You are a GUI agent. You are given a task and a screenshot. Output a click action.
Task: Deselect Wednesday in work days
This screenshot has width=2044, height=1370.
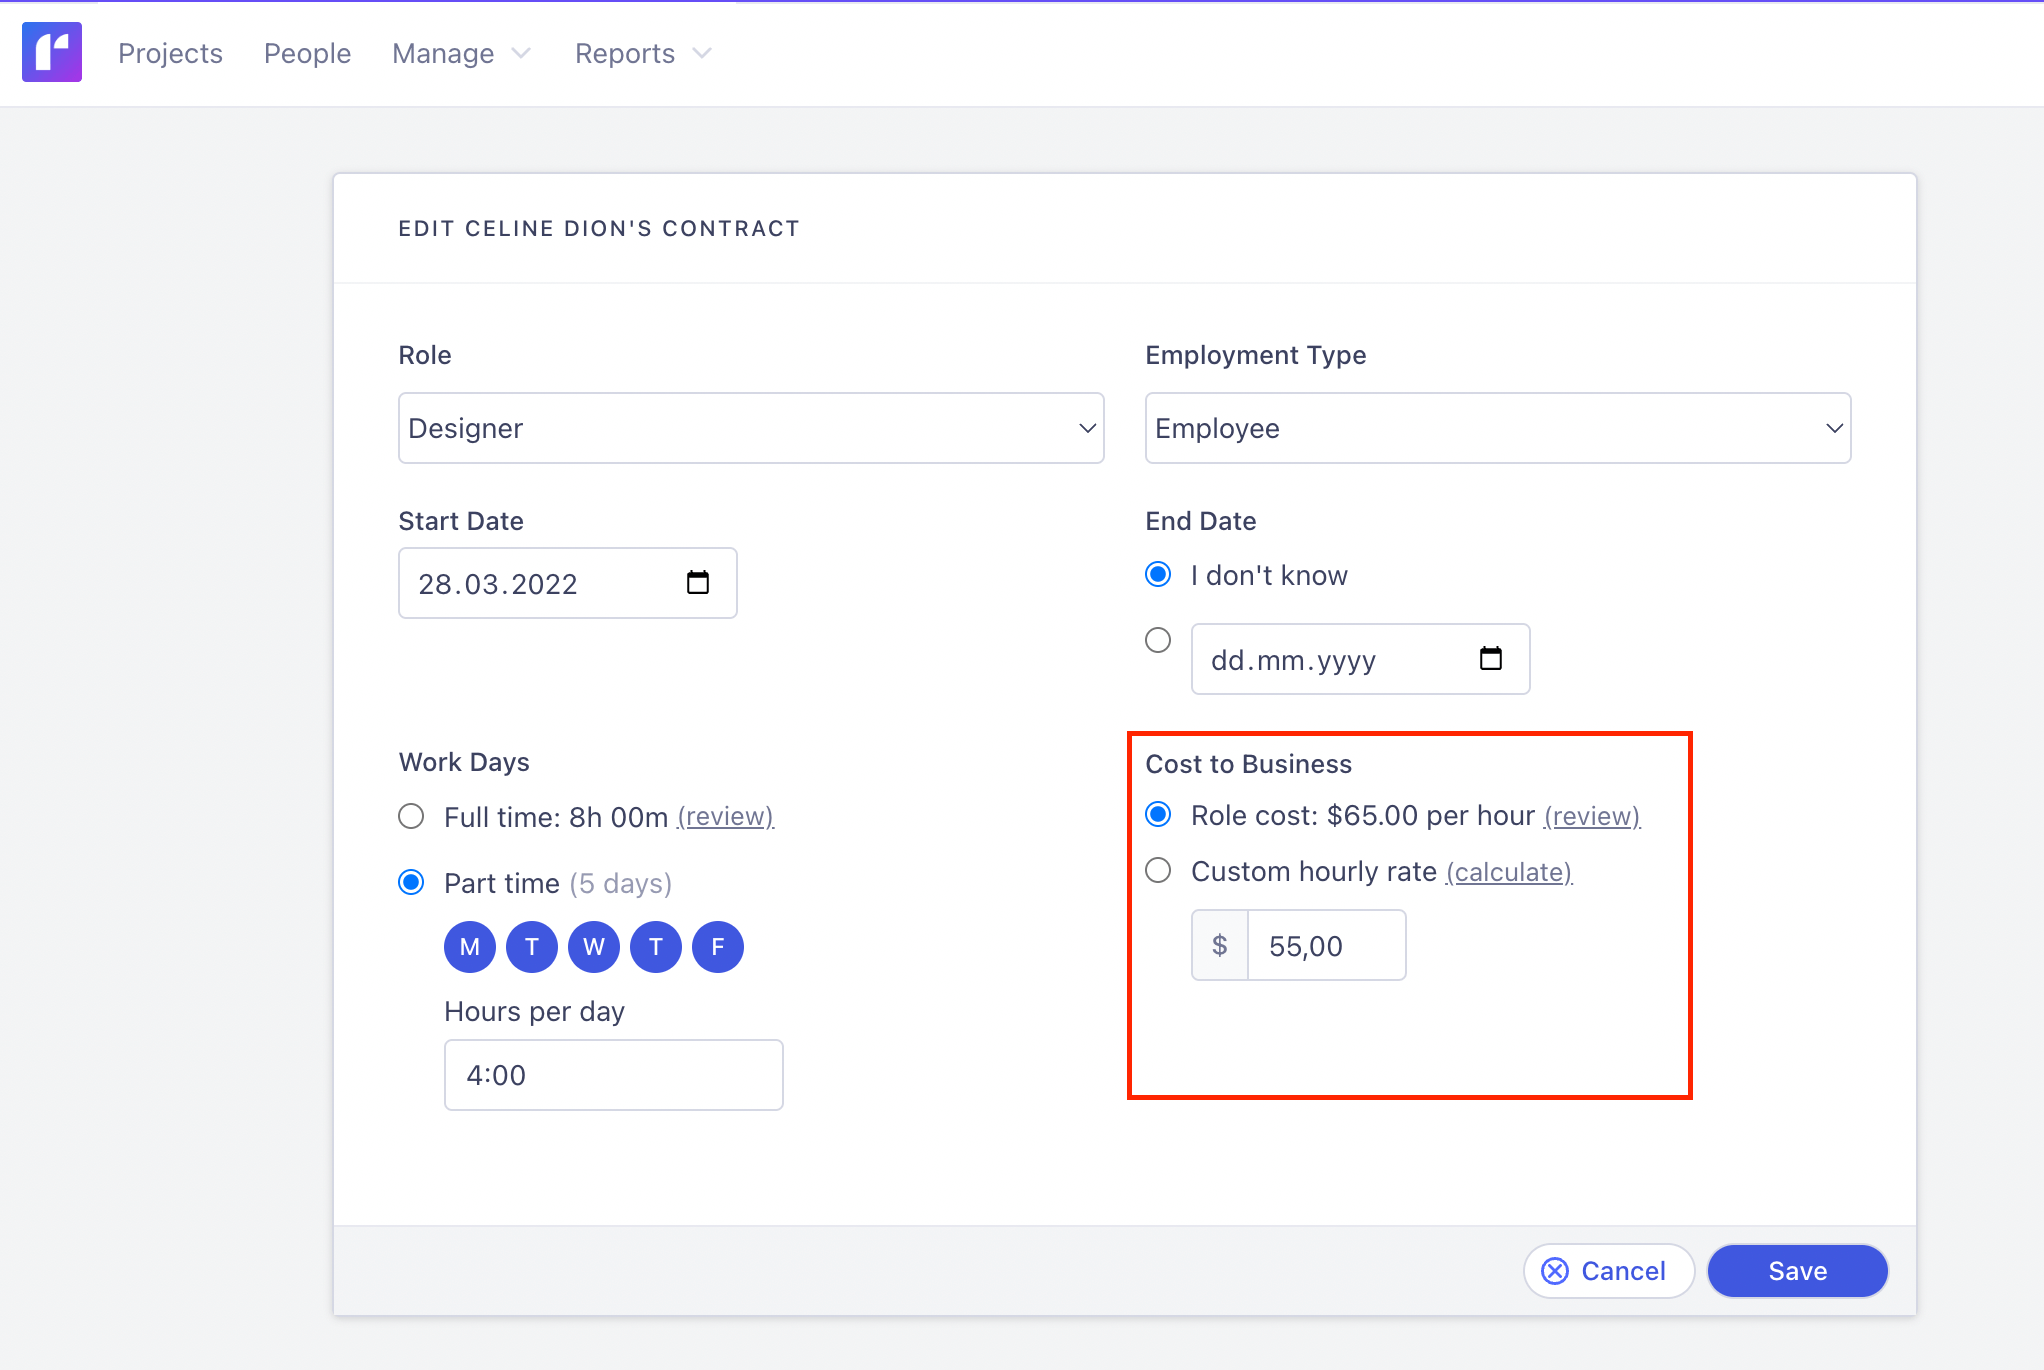click(x=593, y=947)
